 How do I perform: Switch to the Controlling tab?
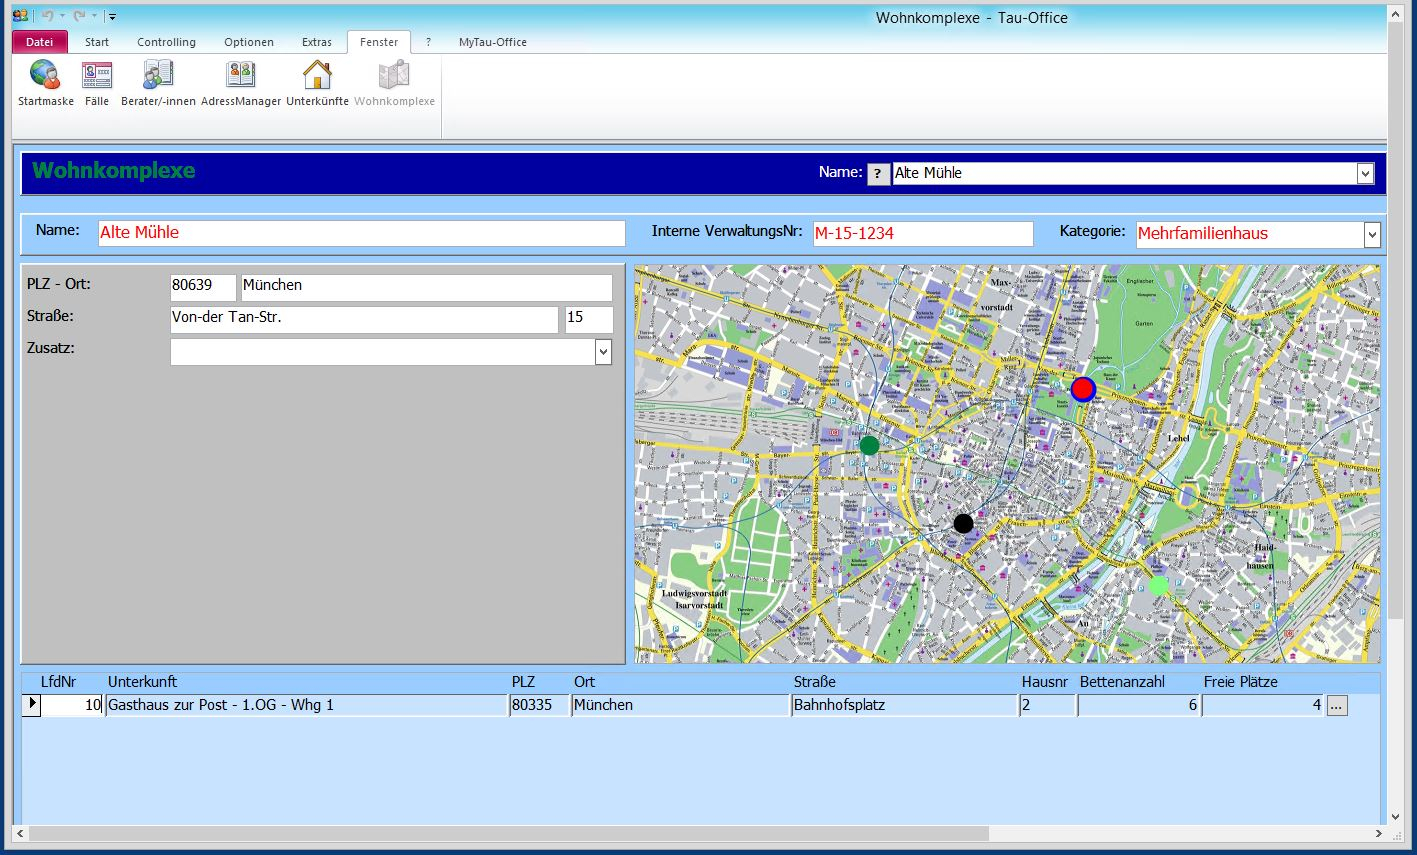point(166,42)
